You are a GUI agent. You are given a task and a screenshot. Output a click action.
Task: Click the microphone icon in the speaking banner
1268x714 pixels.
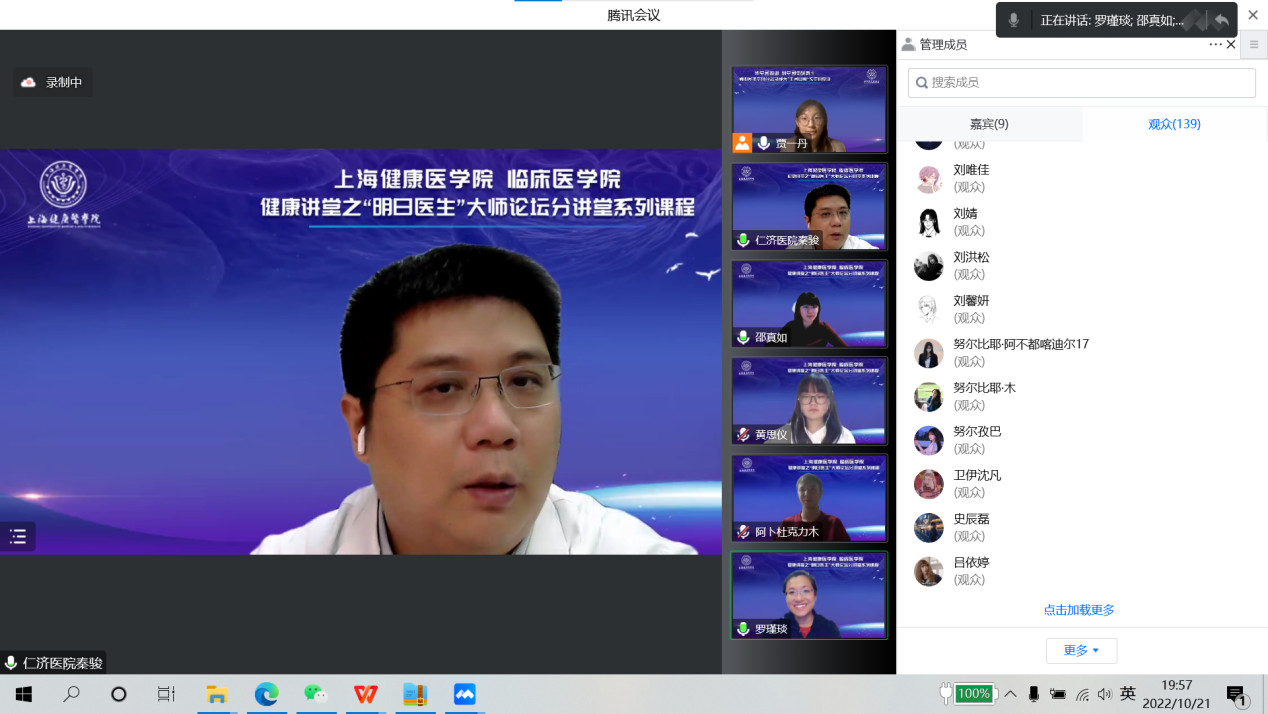(x=1014, y=20)
